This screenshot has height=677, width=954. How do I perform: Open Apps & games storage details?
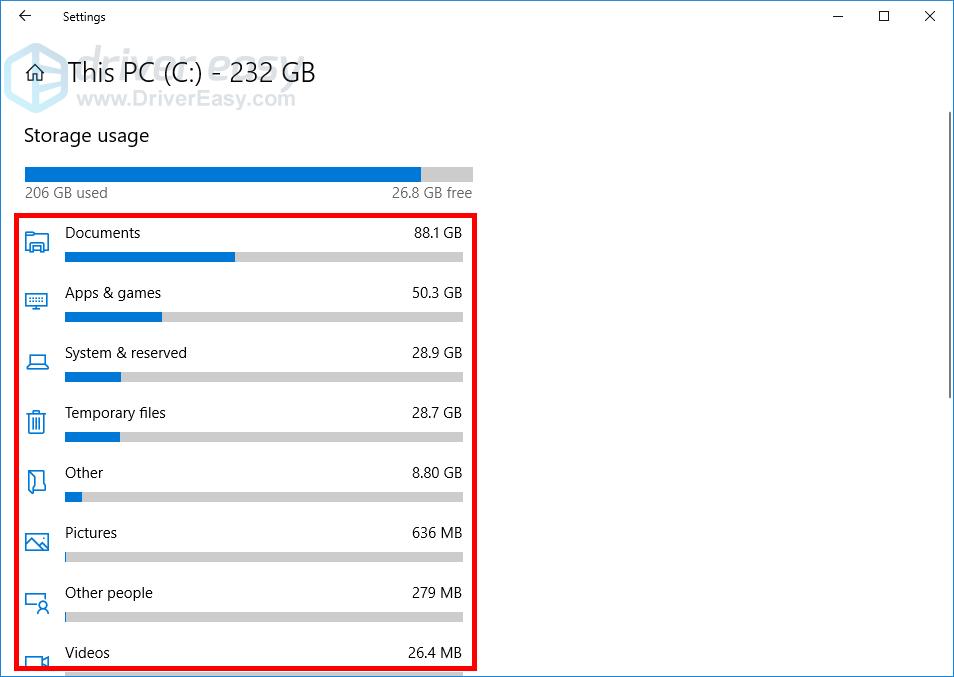[x=113, y=293]
